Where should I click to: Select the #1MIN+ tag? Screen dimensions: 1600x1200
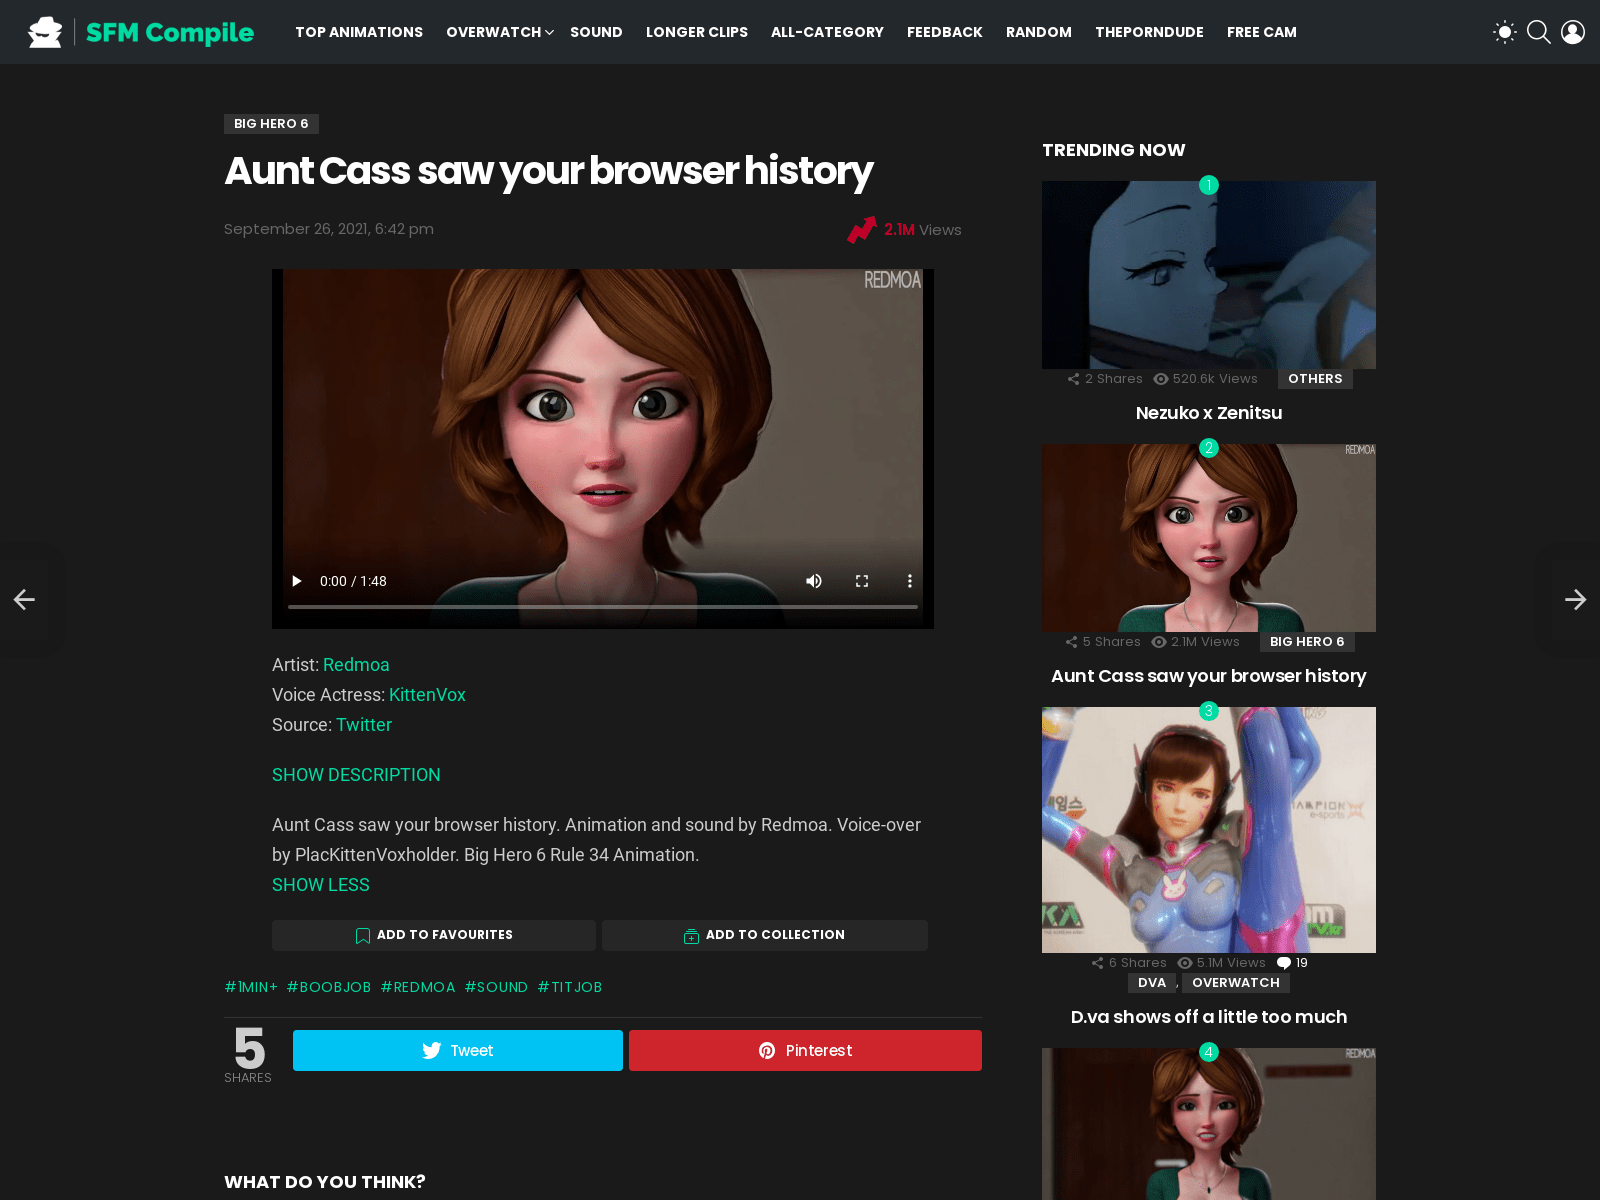[251, 987]
